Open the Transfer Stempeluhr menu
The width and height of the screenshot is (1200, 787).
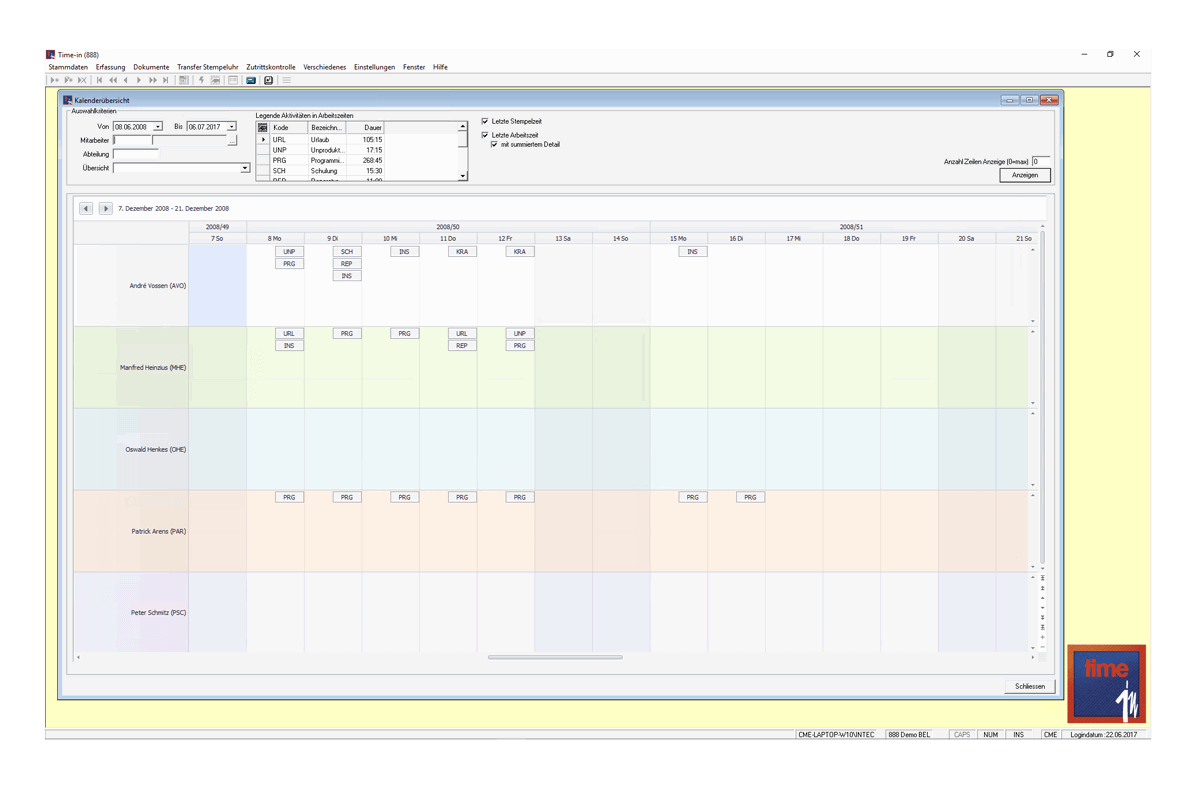[208, 67]
